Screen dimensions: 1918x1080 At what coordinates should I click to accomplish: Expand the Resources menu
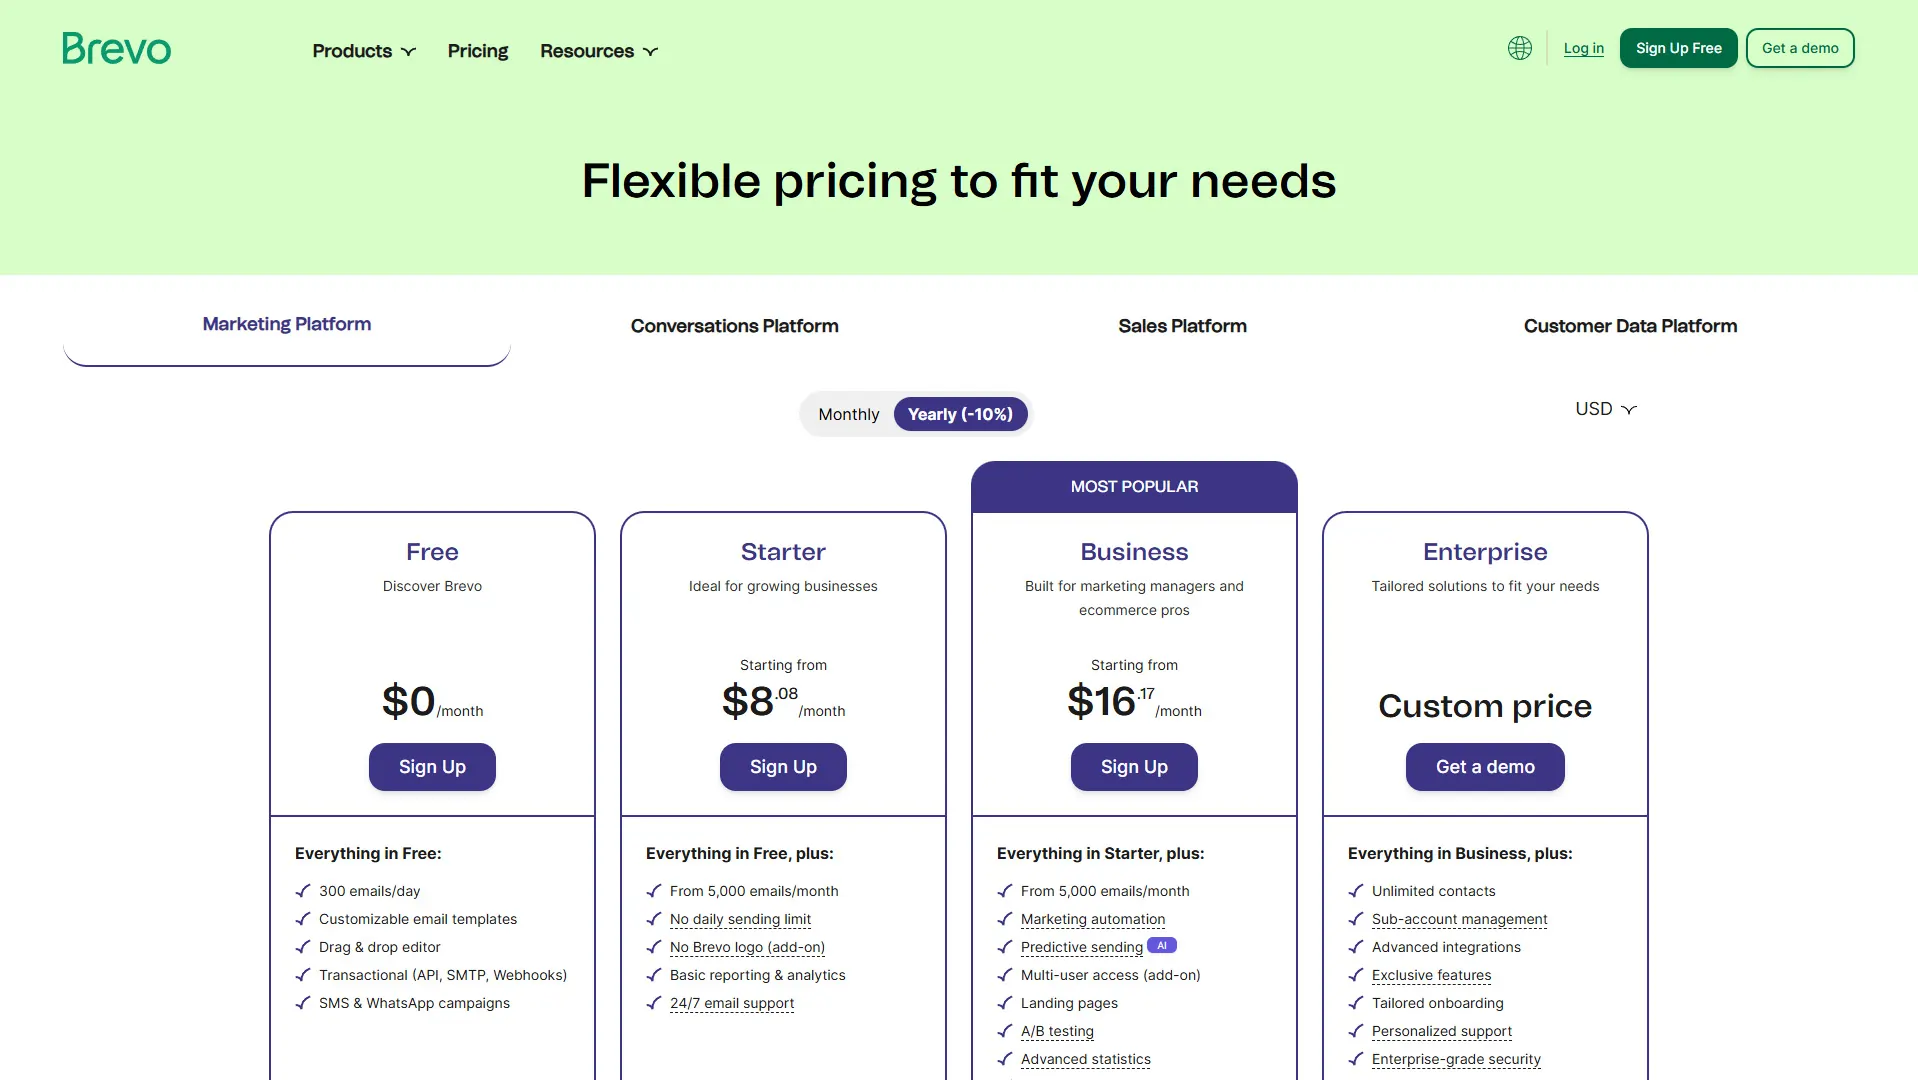[x=599, y=51]
